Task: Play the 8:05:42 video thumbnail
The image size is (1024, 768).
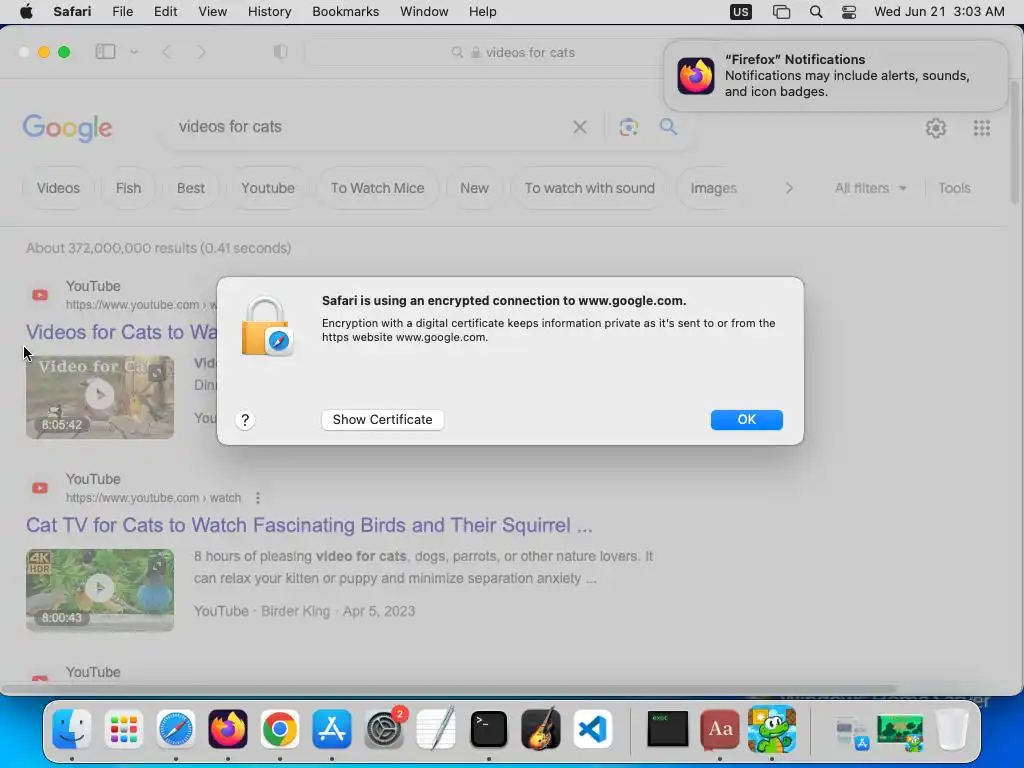Action: [x=100, y=397]
